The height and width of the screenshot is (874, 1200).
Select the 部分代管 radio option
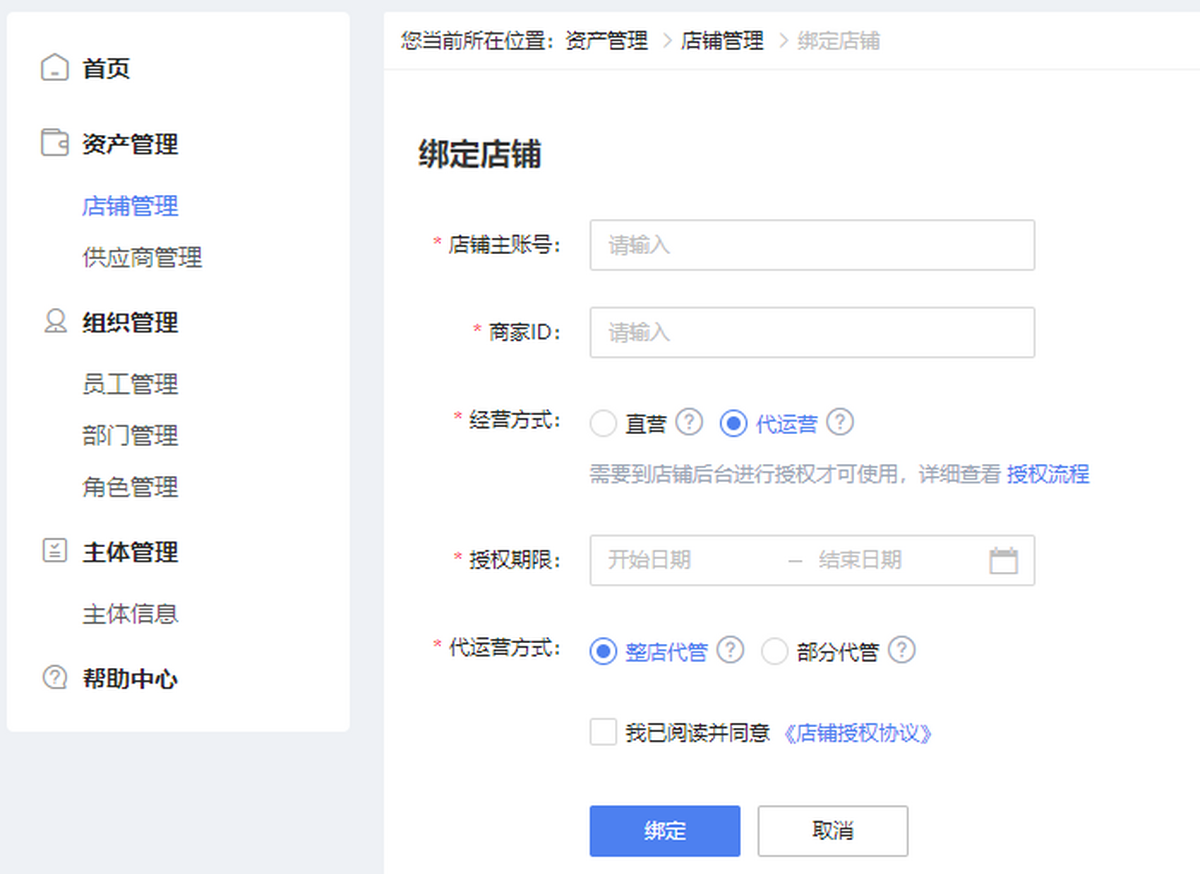coord(775,650)
